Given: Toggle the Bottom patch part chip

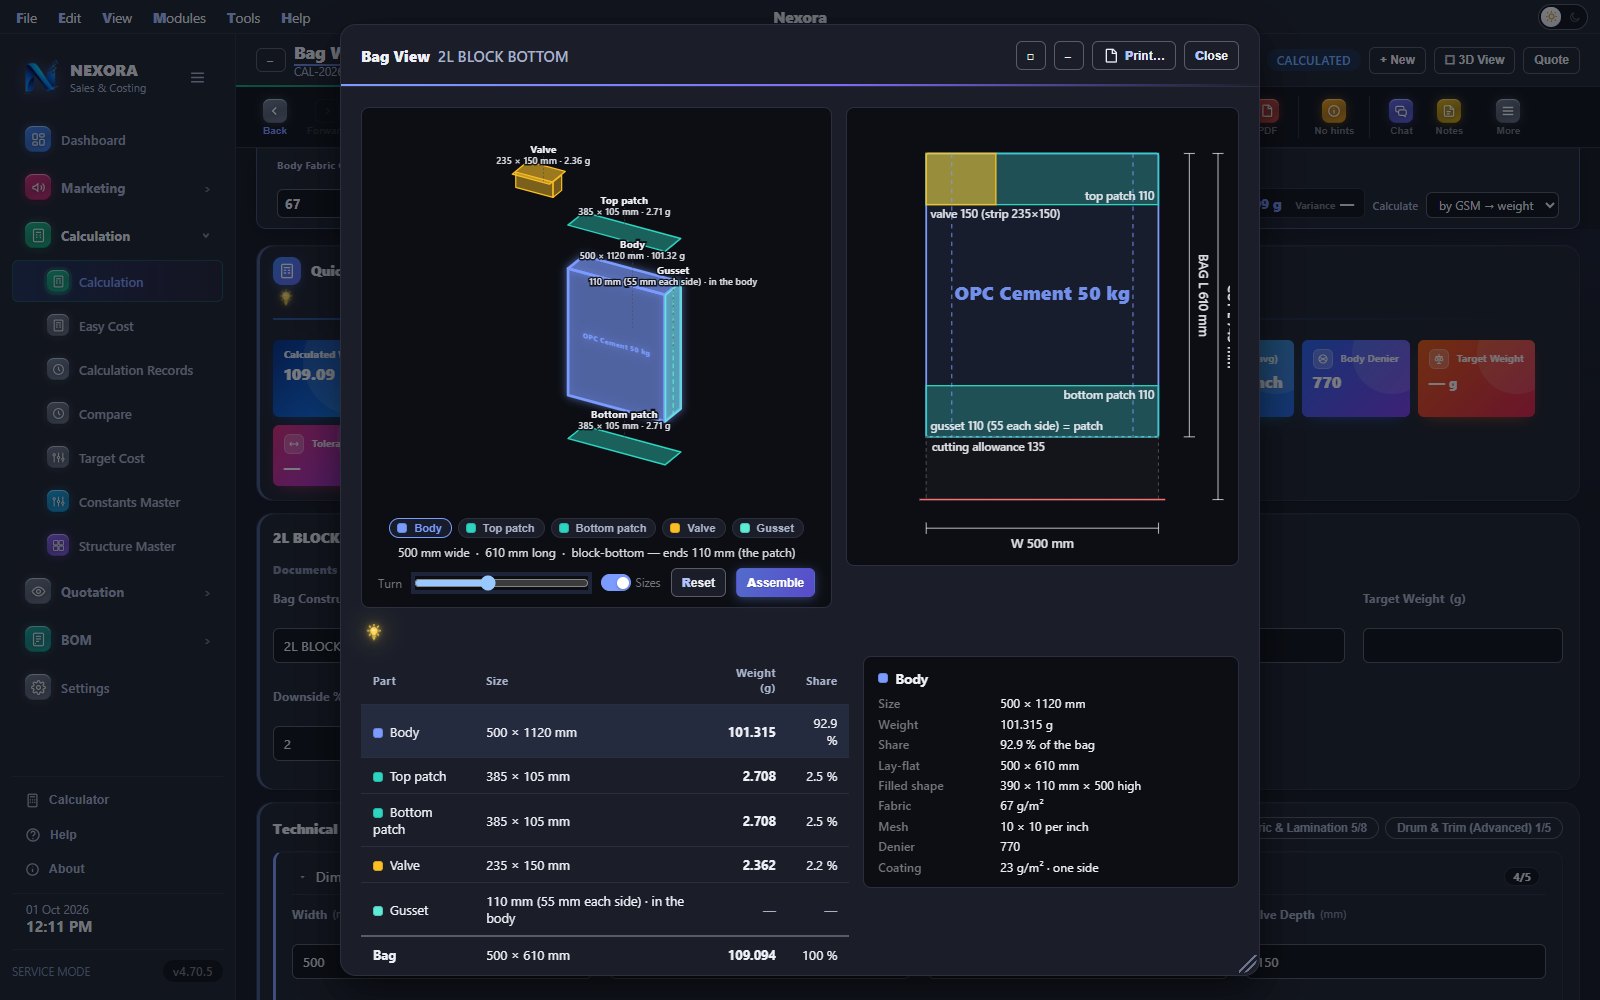Looking at the screenshot, I should click(603, 528).
